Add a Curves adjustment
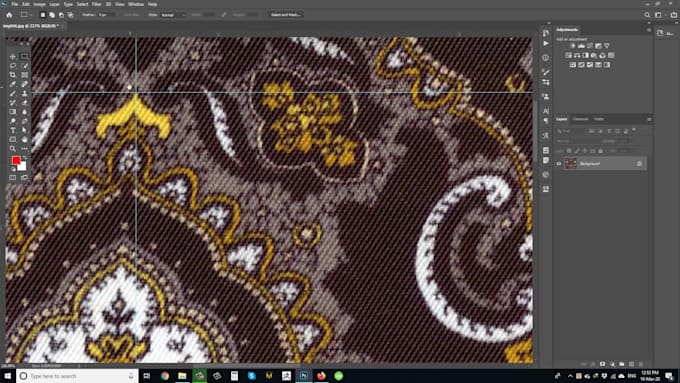This screenshot has height=383, width=680. [590, 46]
